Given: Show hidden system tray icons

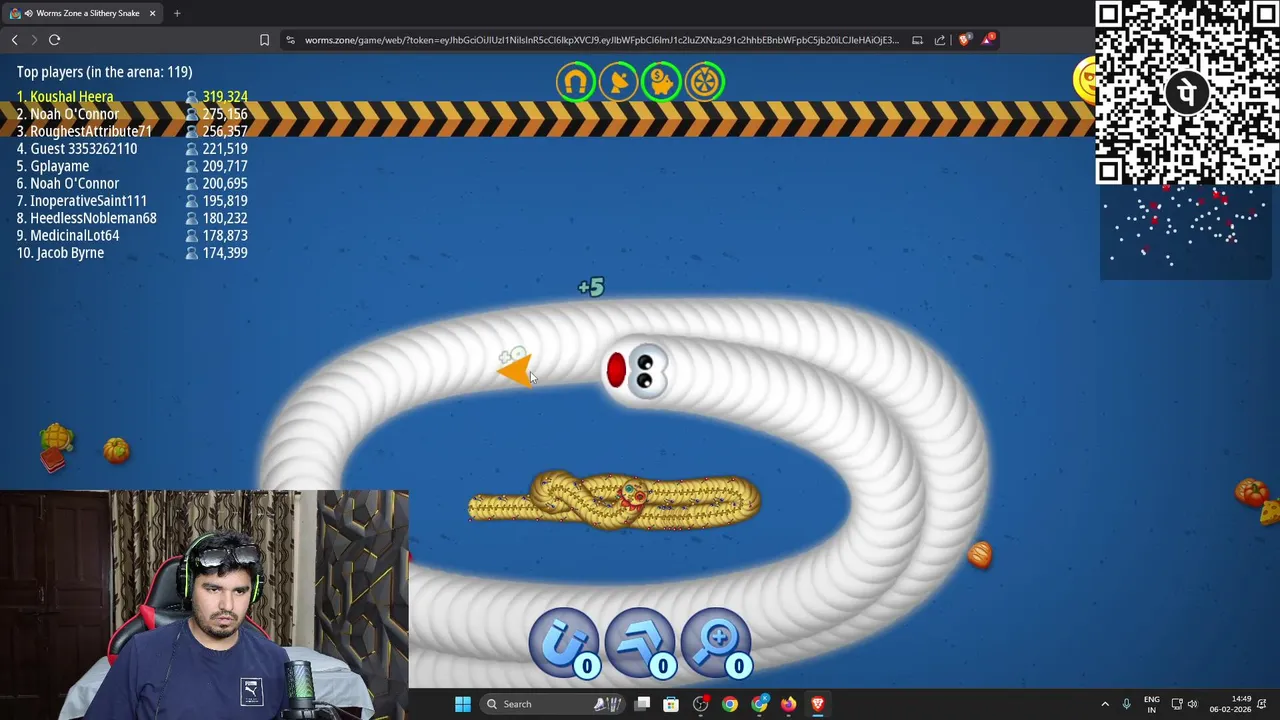Looking at the screenshot, I should click(x=1105, y=704).
